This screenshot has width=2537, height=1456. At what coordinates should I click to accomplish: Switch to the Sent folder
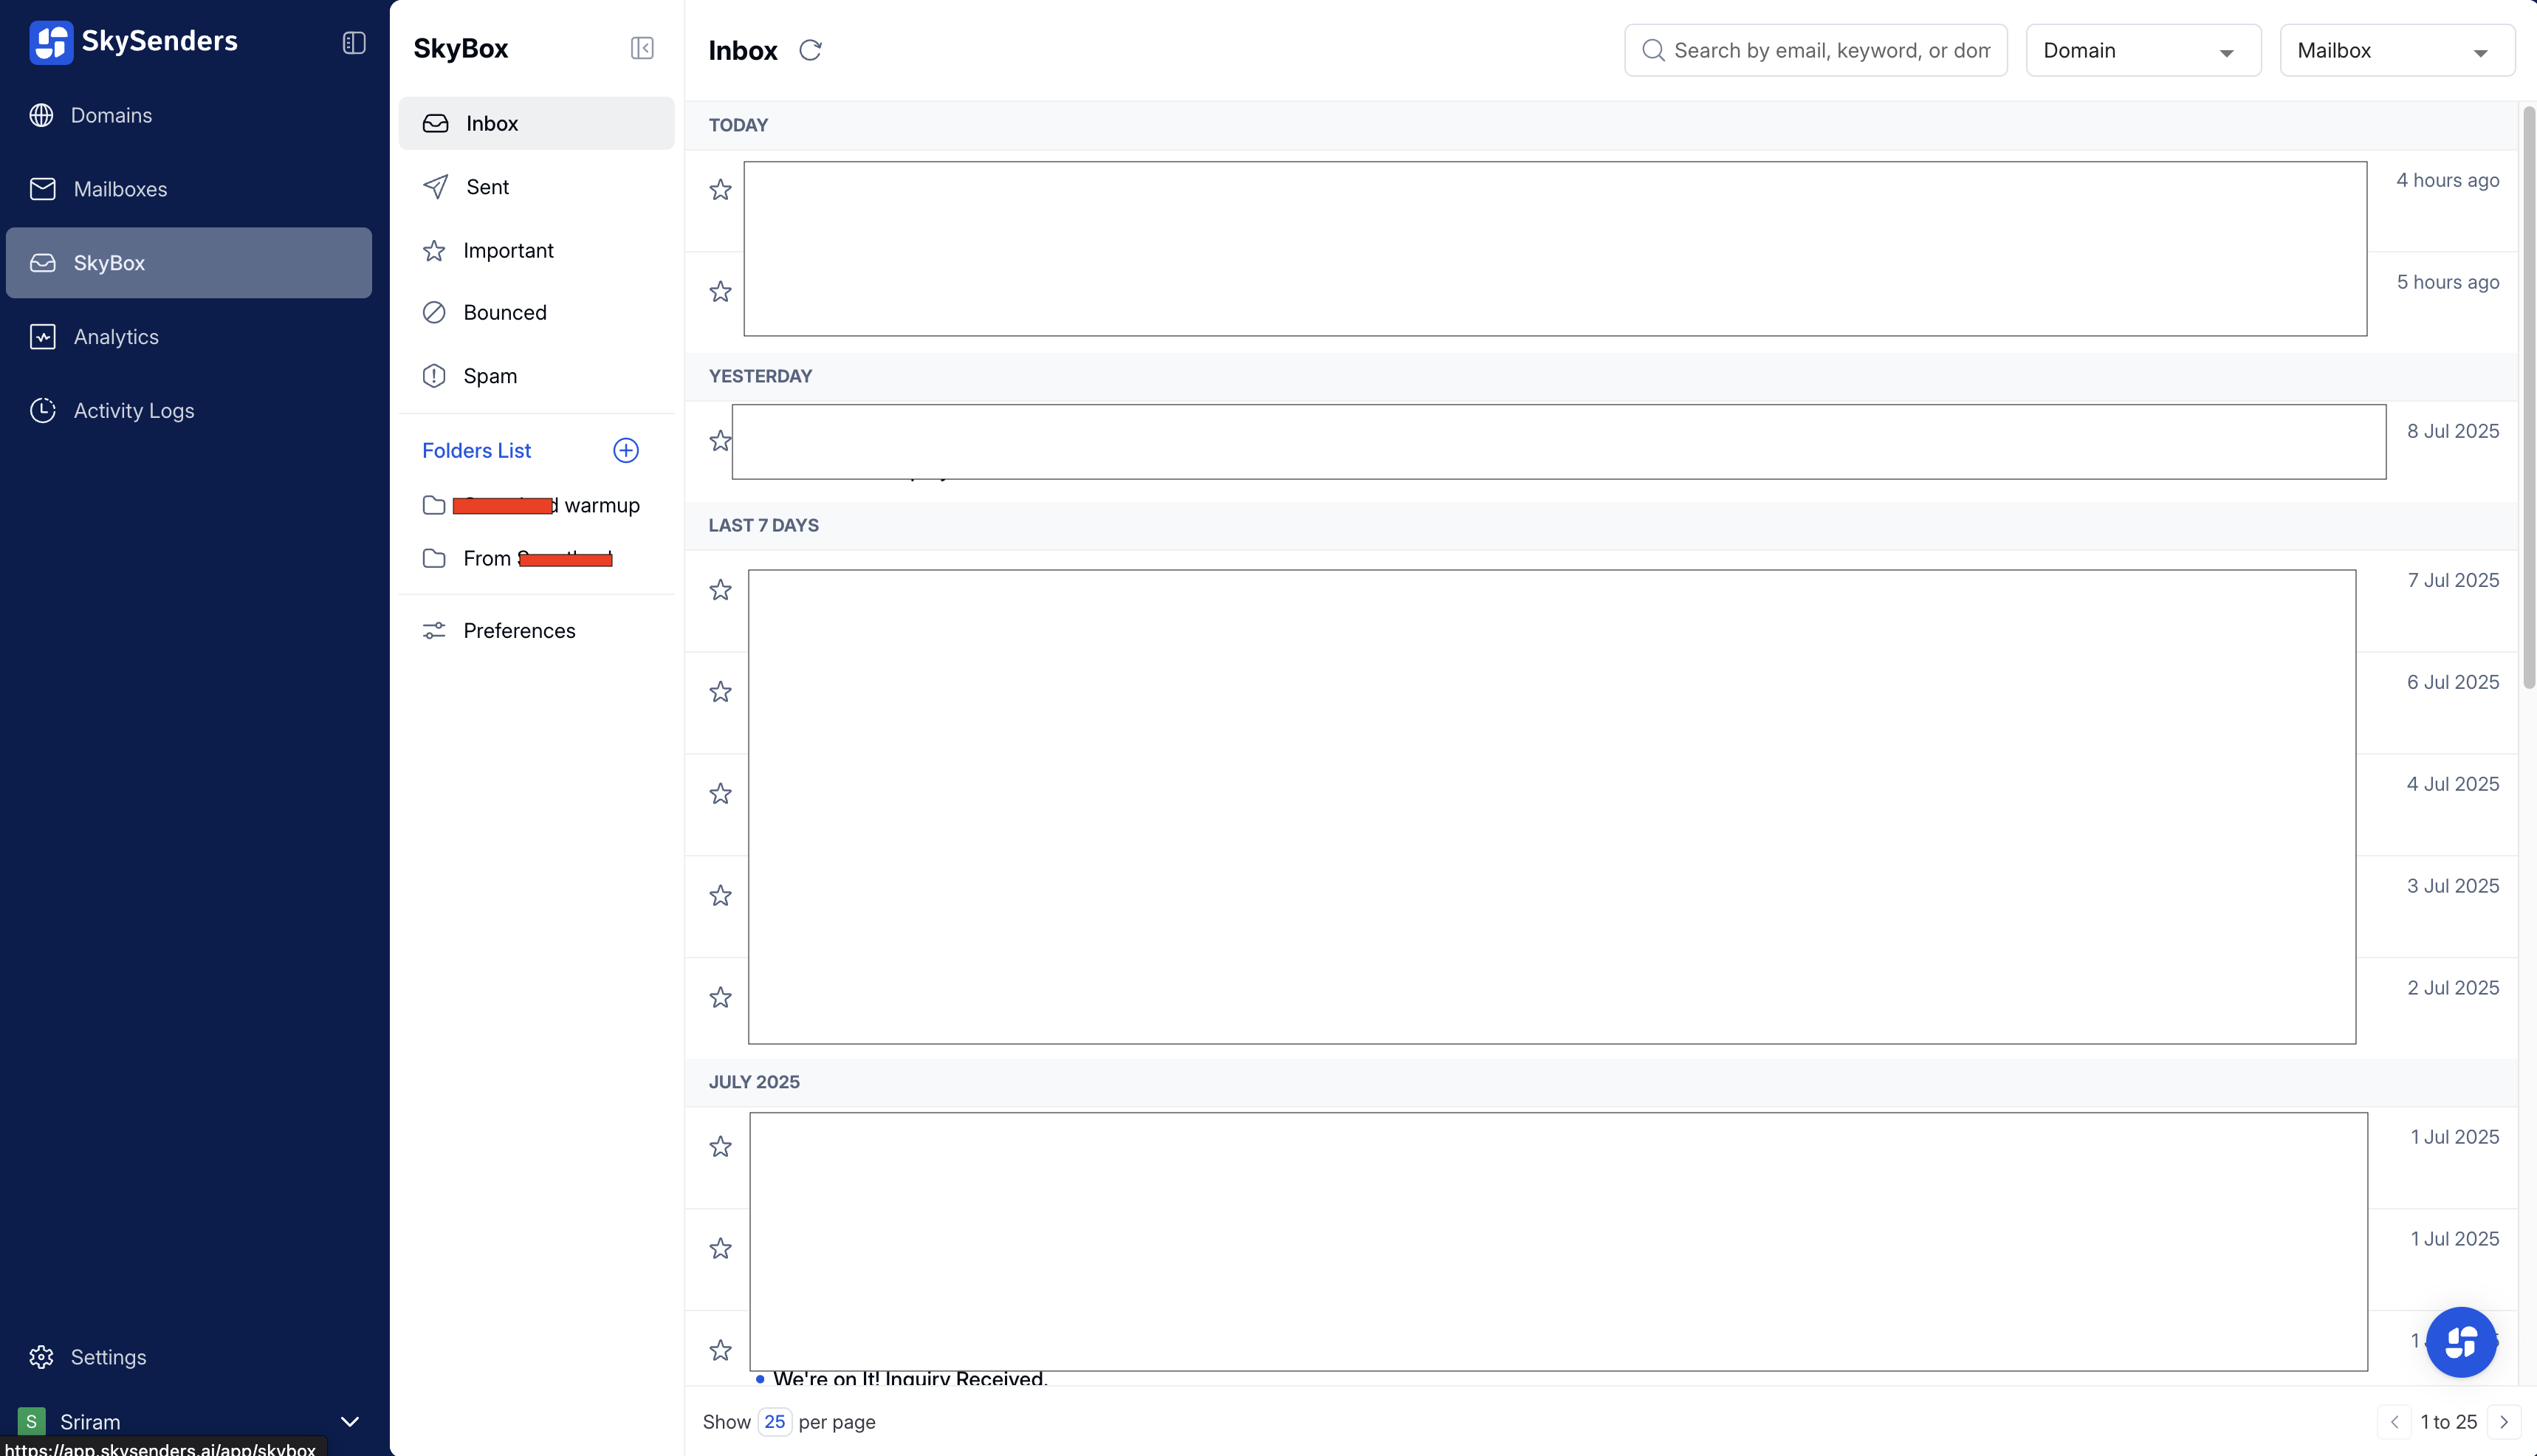pyautogui.click(x=487, y=187)
